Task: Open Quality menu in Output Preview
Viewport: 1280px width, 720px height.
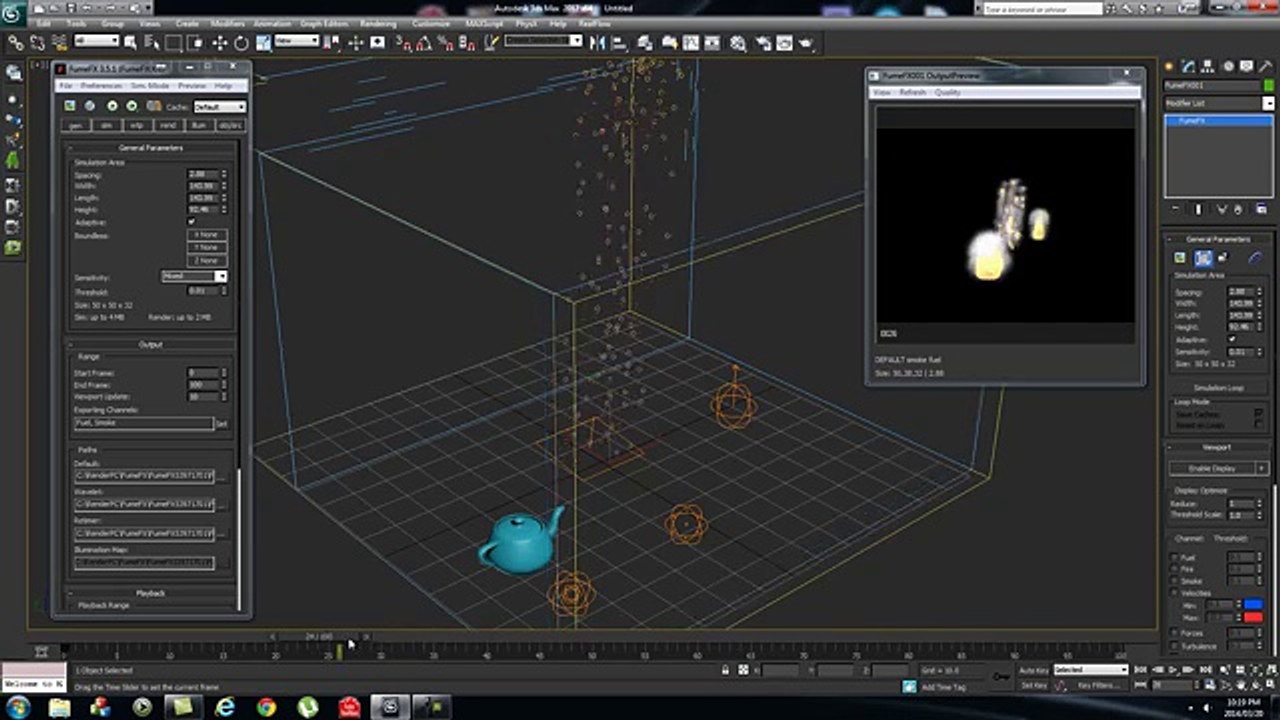Action: [x=947, y=92]
